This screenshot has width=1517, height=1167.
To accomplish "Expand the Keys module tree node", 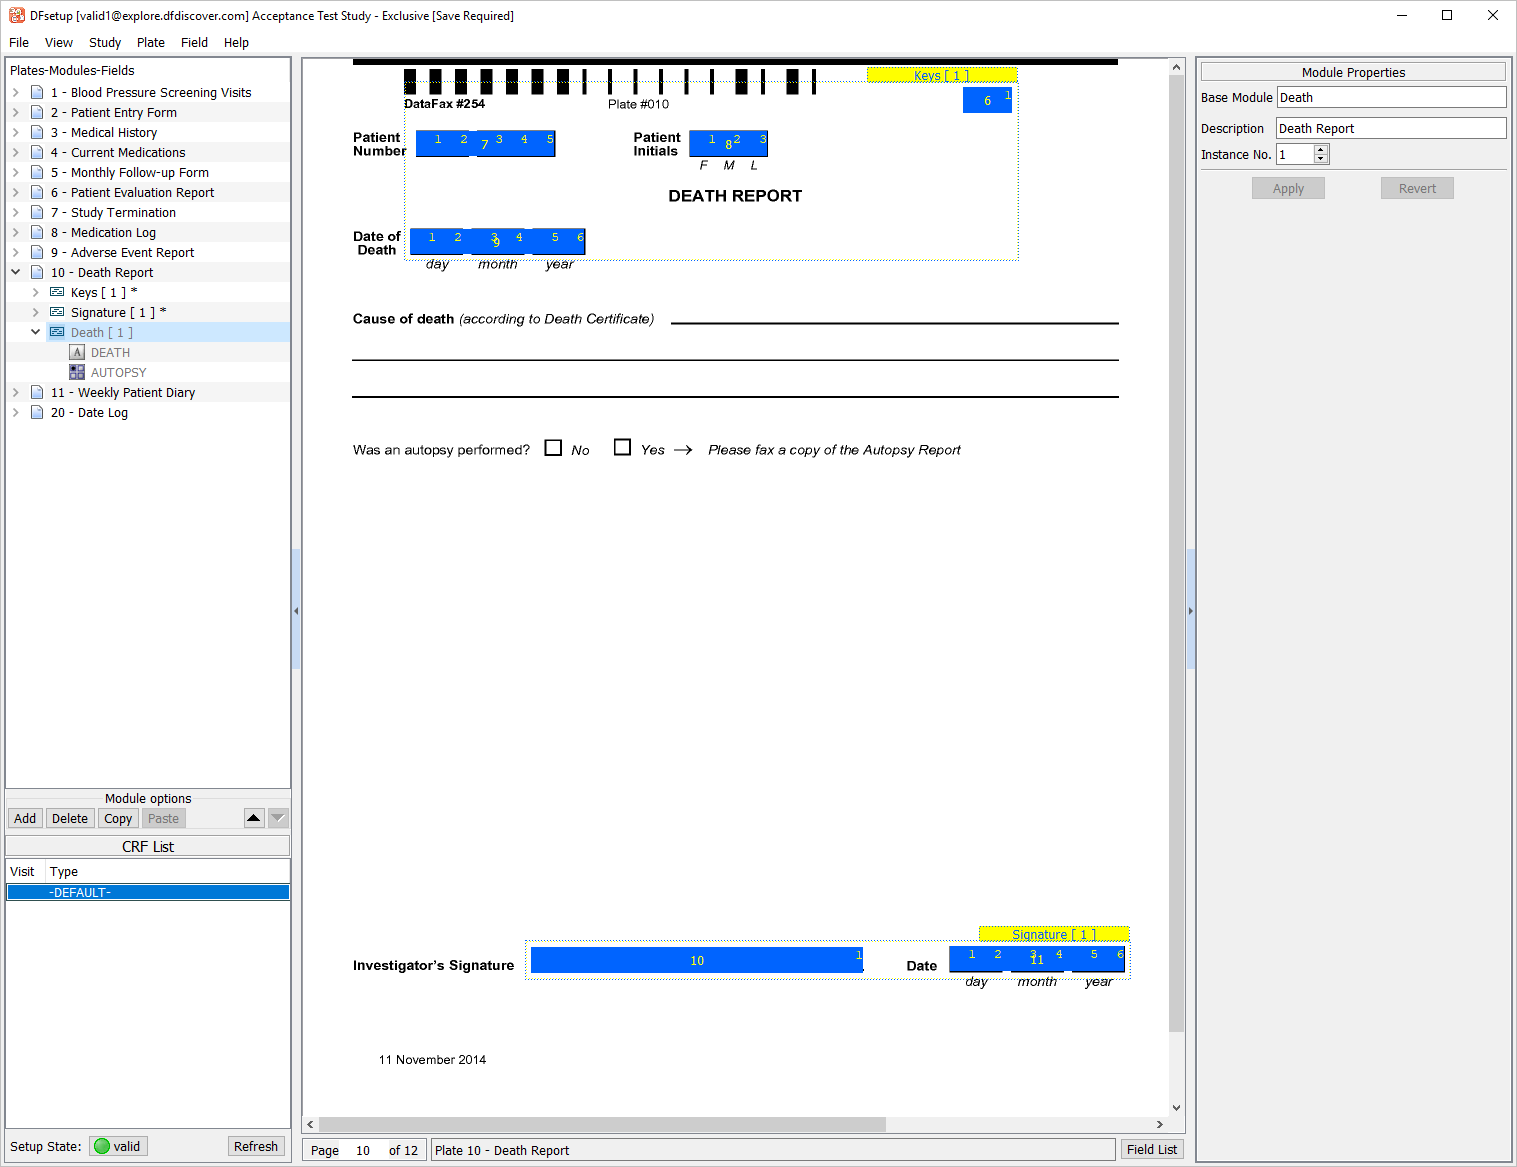I will point(36,292).
